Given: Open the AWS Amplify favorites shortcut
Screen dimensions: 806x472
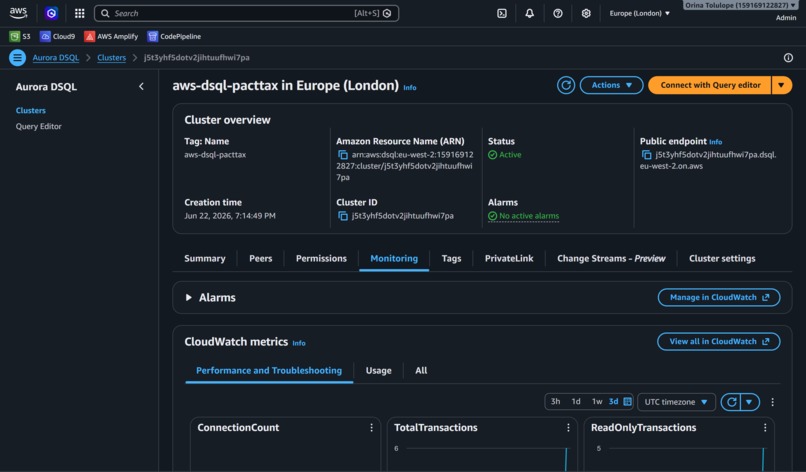Looking at the screenshot, I should pyautogui.click(x=111, y=37).
